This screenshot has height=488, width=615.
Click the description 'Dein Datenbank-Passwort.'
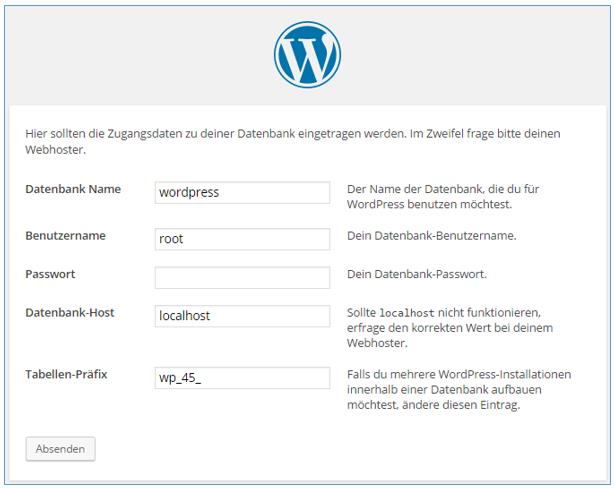pyautogui.click(x=417, y=274)
